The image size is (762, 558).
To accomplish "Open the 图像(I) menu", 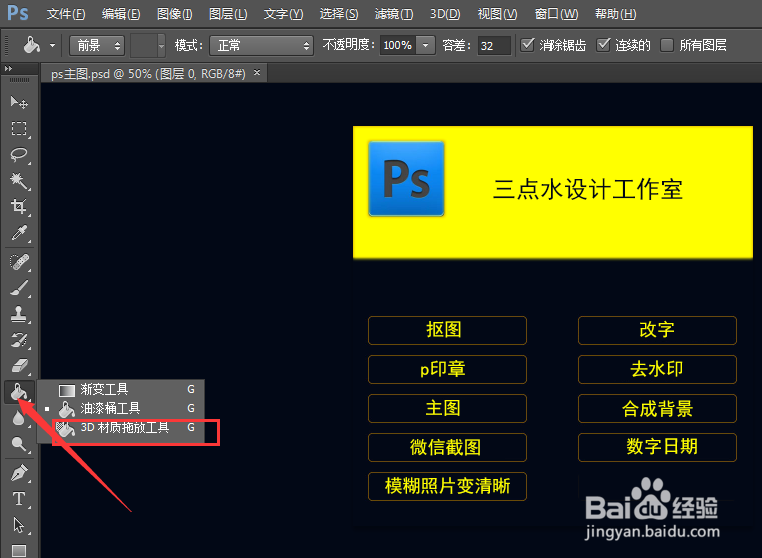I will click(x=174, y=14).
